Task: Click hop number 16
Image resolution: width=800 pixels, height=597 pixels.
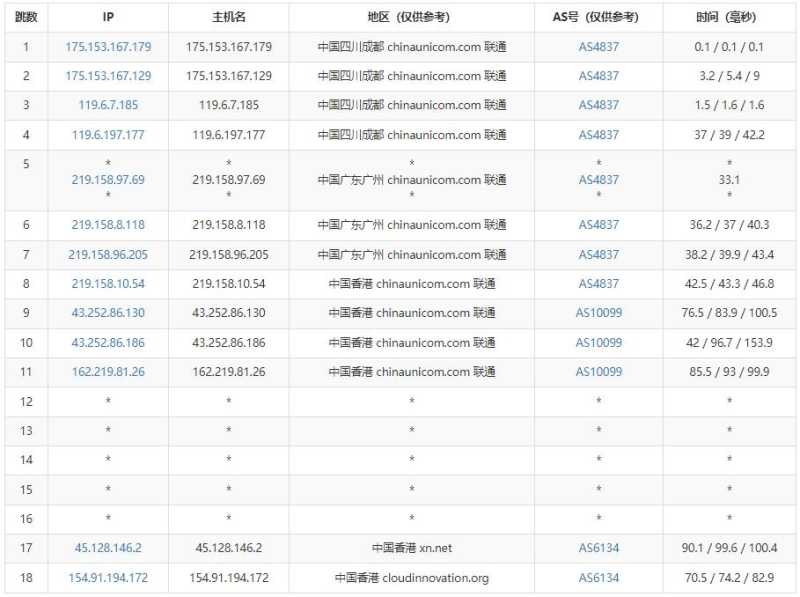Action: [x=26, y=519]
